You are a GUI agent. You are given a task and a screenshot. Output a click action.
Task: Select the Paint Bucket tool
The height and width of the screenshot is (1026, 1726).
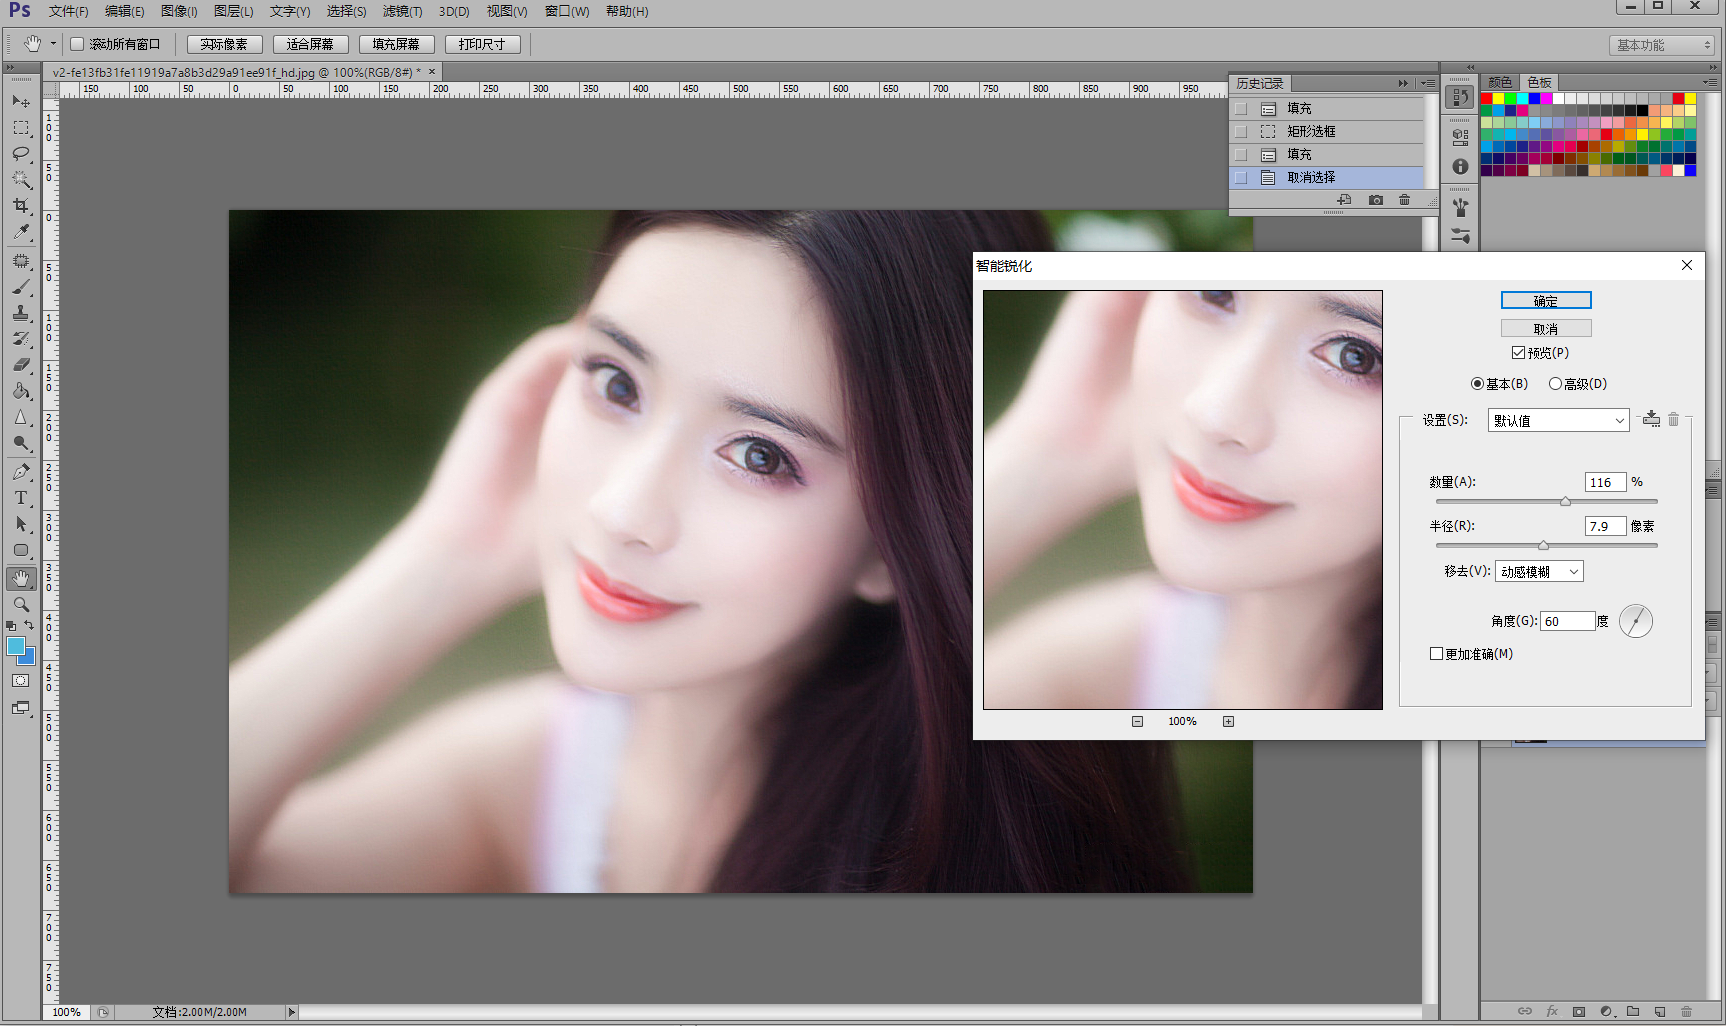tap(21, 391)
